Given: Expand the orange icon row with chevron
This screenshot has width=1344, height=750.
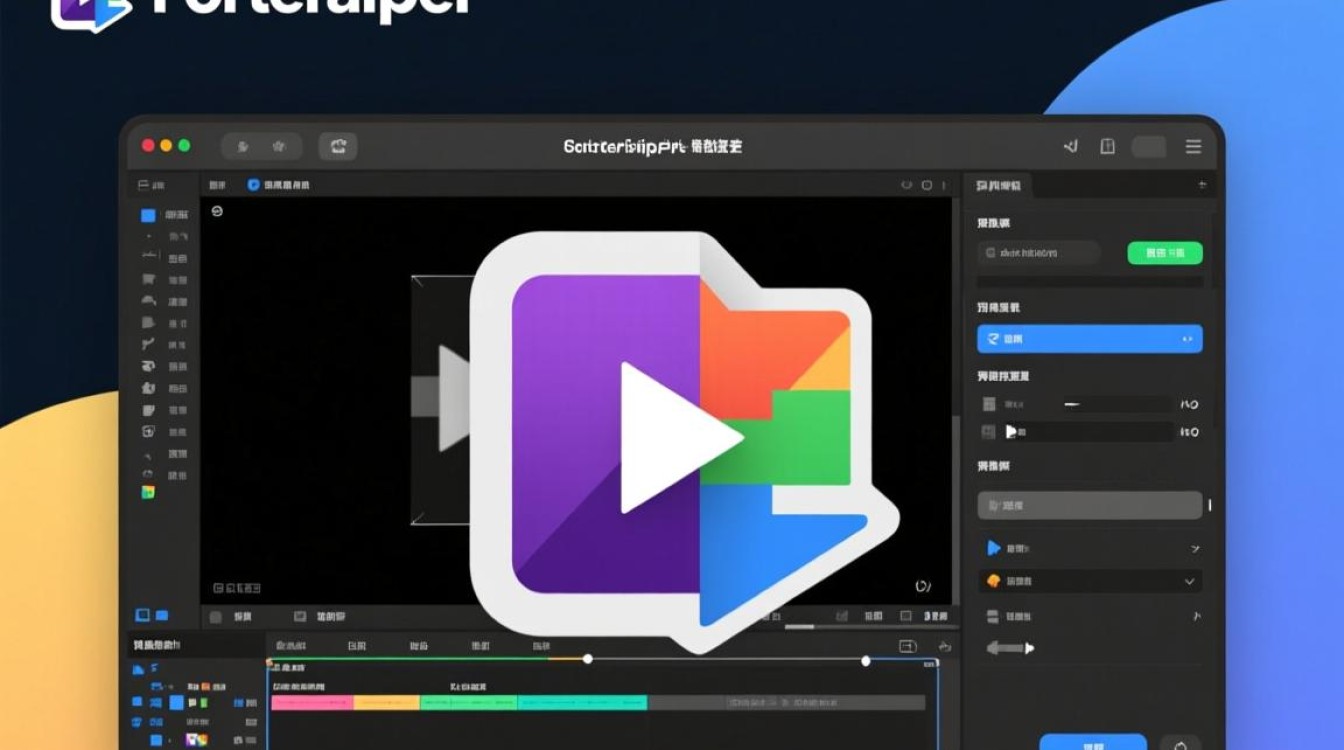Looking at the screenshot, I should click(1089, 581).
